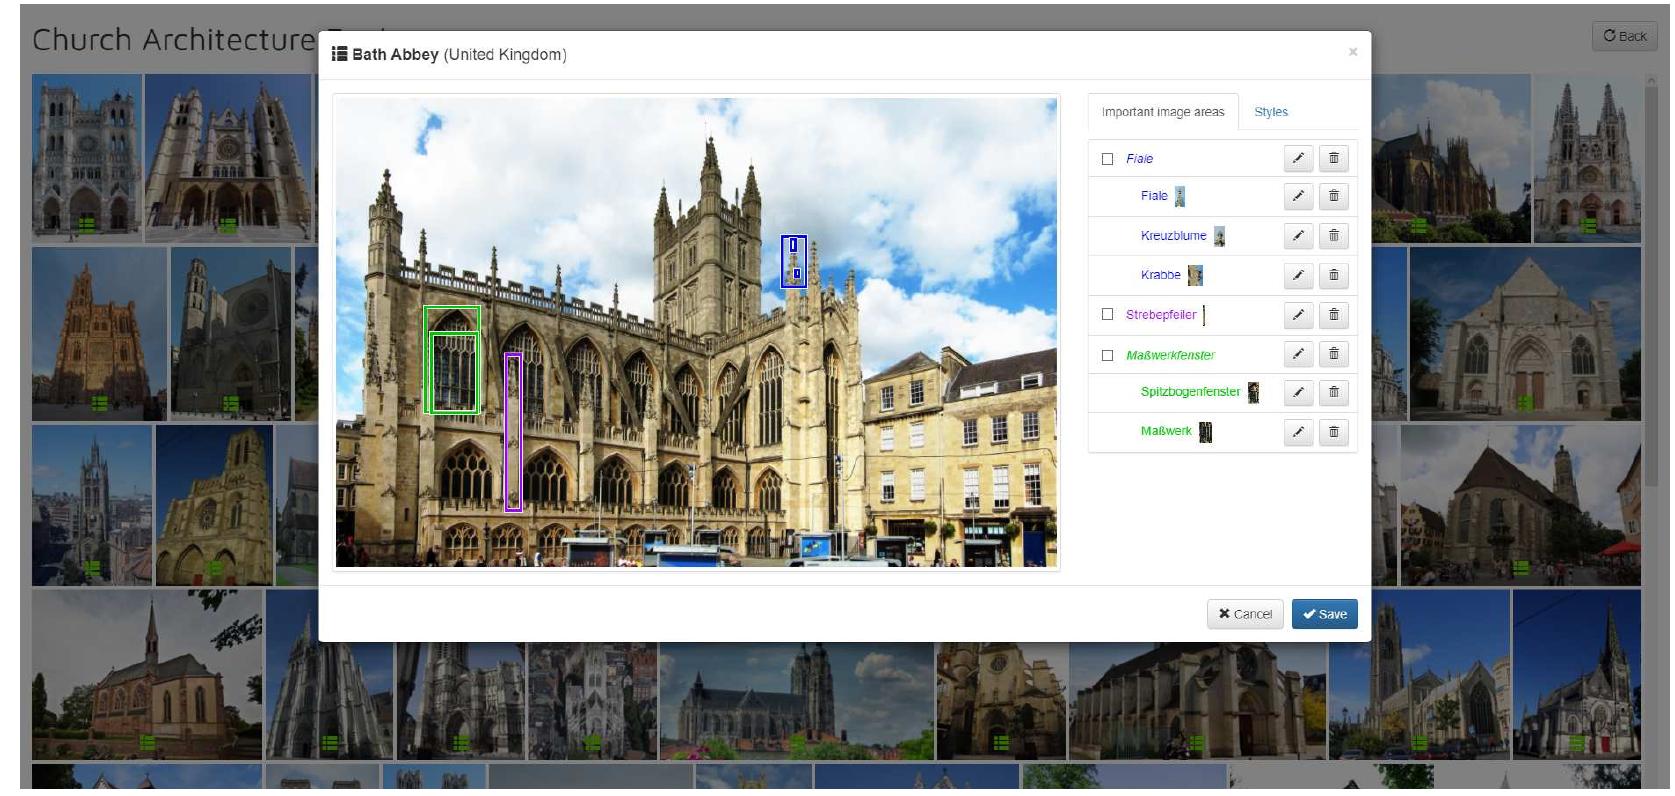Edit the Strebepfeiler area
The image size is (1675, 796).
[x=1298, y=315]
